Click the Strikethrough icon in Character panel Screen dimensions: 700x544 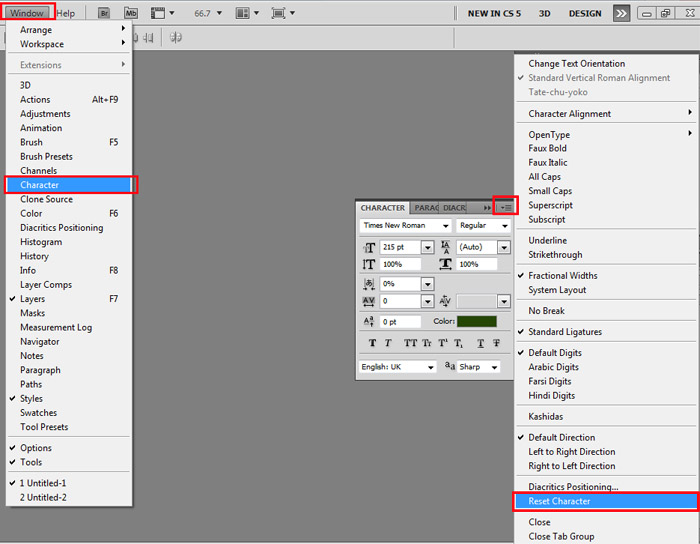point(496,343)
